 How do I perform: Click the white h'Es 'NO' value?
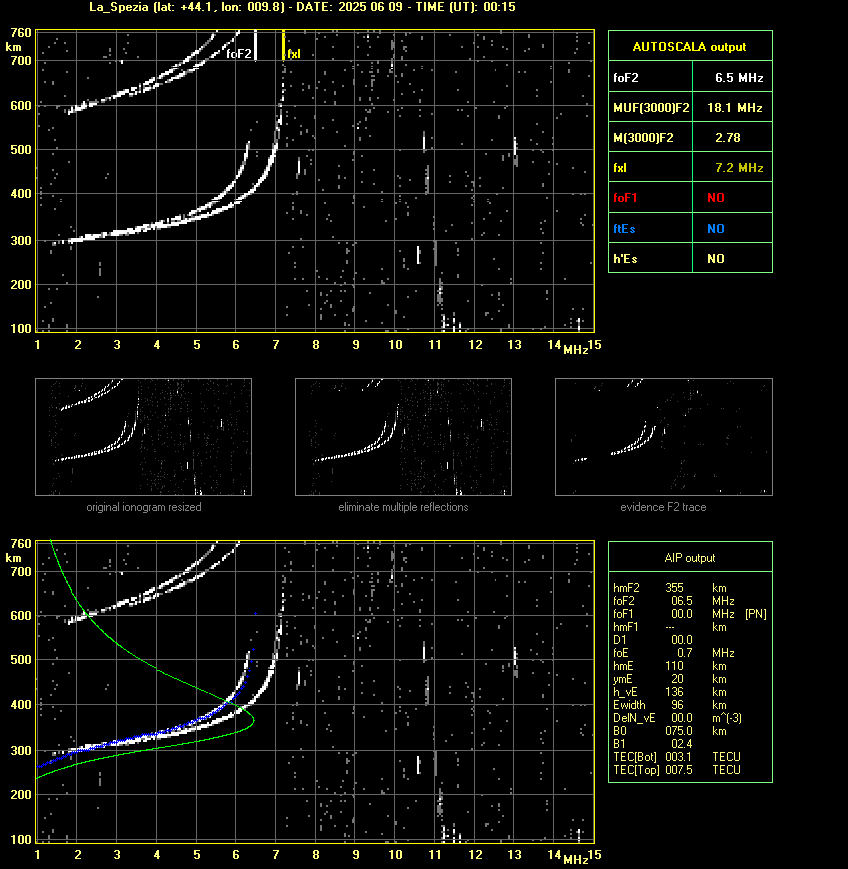pyautogui.click(x=716, y=259)
